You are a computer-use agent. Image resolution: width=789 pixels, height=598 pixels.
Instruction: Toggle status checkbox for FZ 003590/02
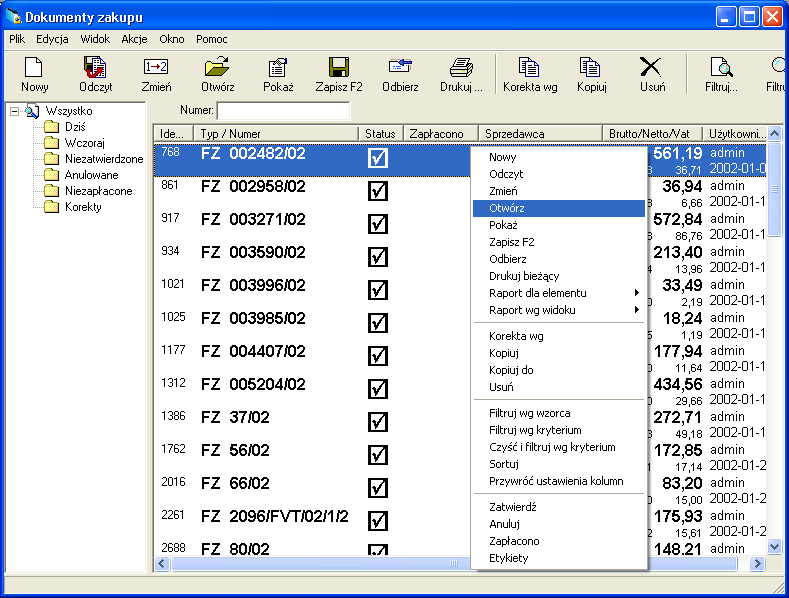pos(377,257)
